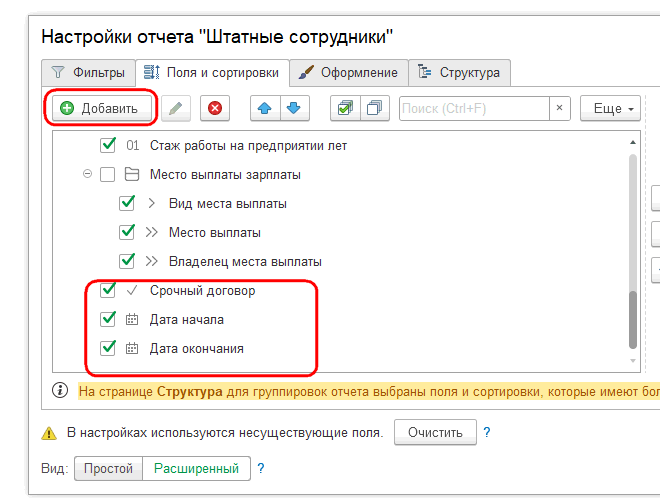Image resolution: width=660 pixels, height=498 pixels.
Task: Select the Дата начала field text
Action: tap(186, 320)
